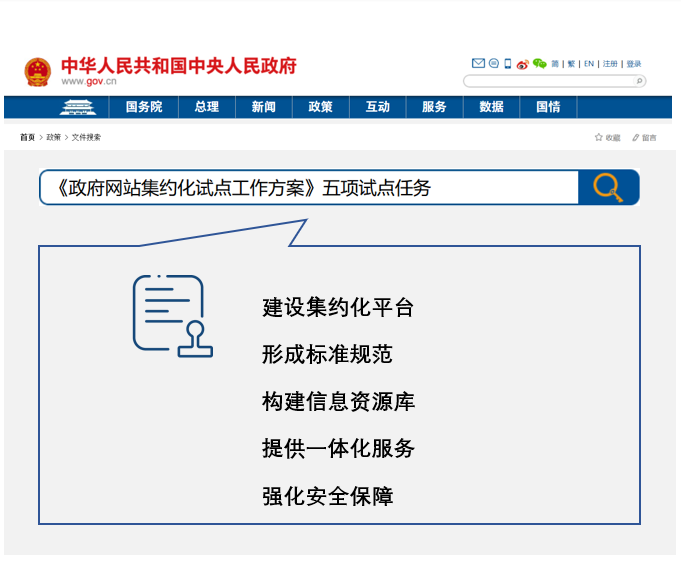Open the mail envelope icon

478,64
